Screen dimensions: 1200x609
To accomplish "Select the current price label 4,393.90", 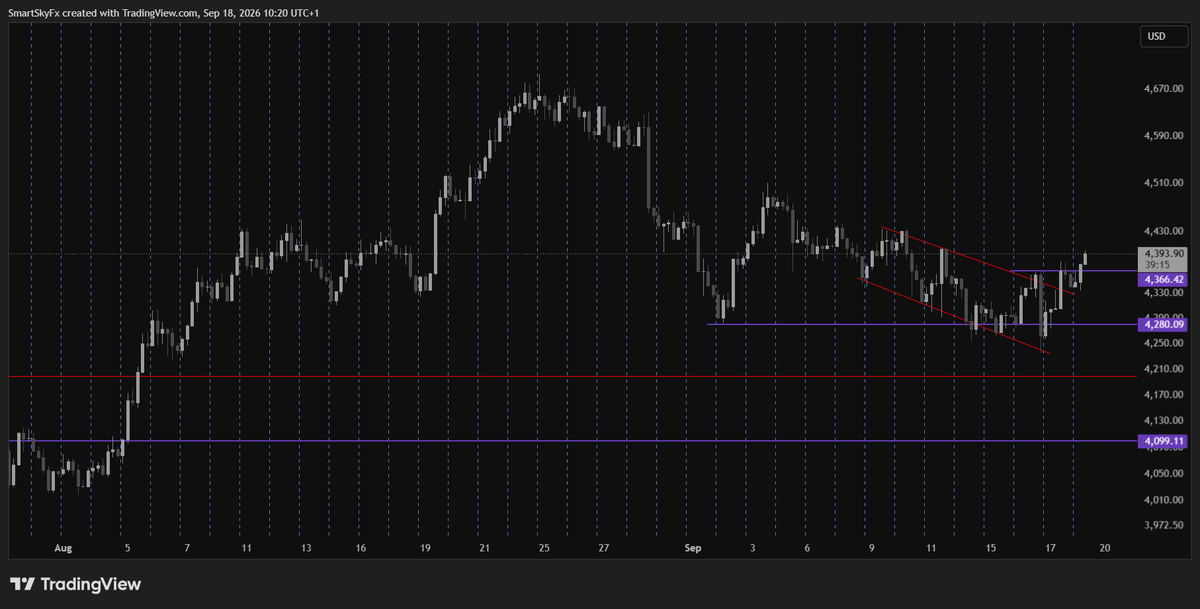I will click(x=1163, y=254).
